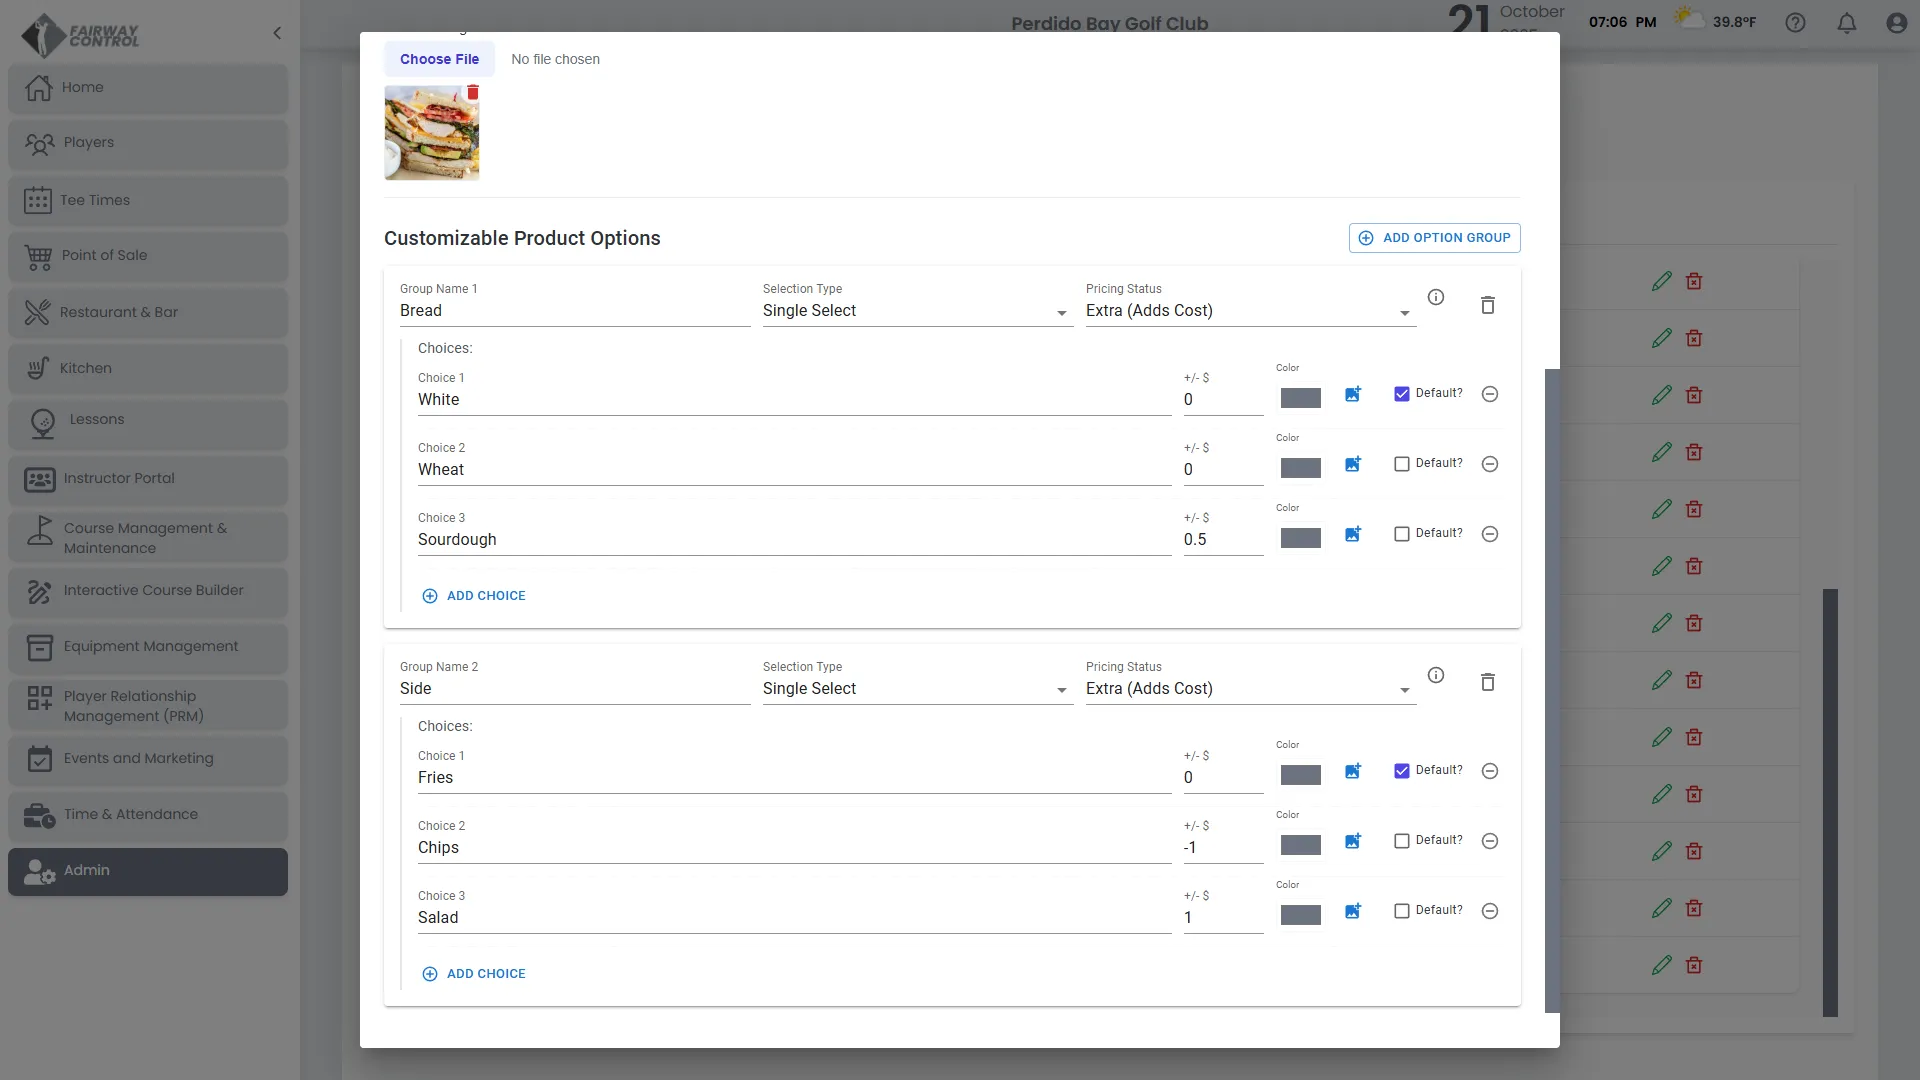Delete the uploaded sandwich image
The height and width of the screenshot is (1080, 1920).
coord(473,93)
